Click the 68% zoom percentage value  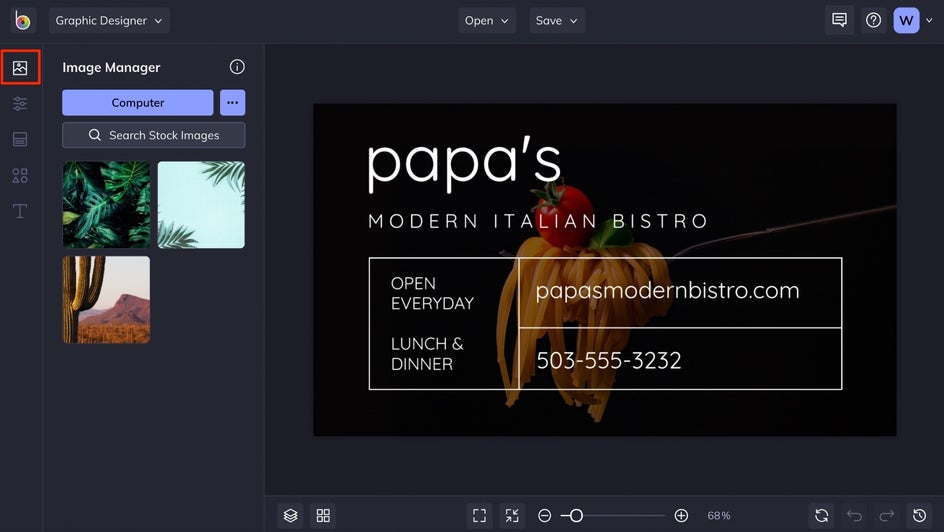(x=719, y=516)
